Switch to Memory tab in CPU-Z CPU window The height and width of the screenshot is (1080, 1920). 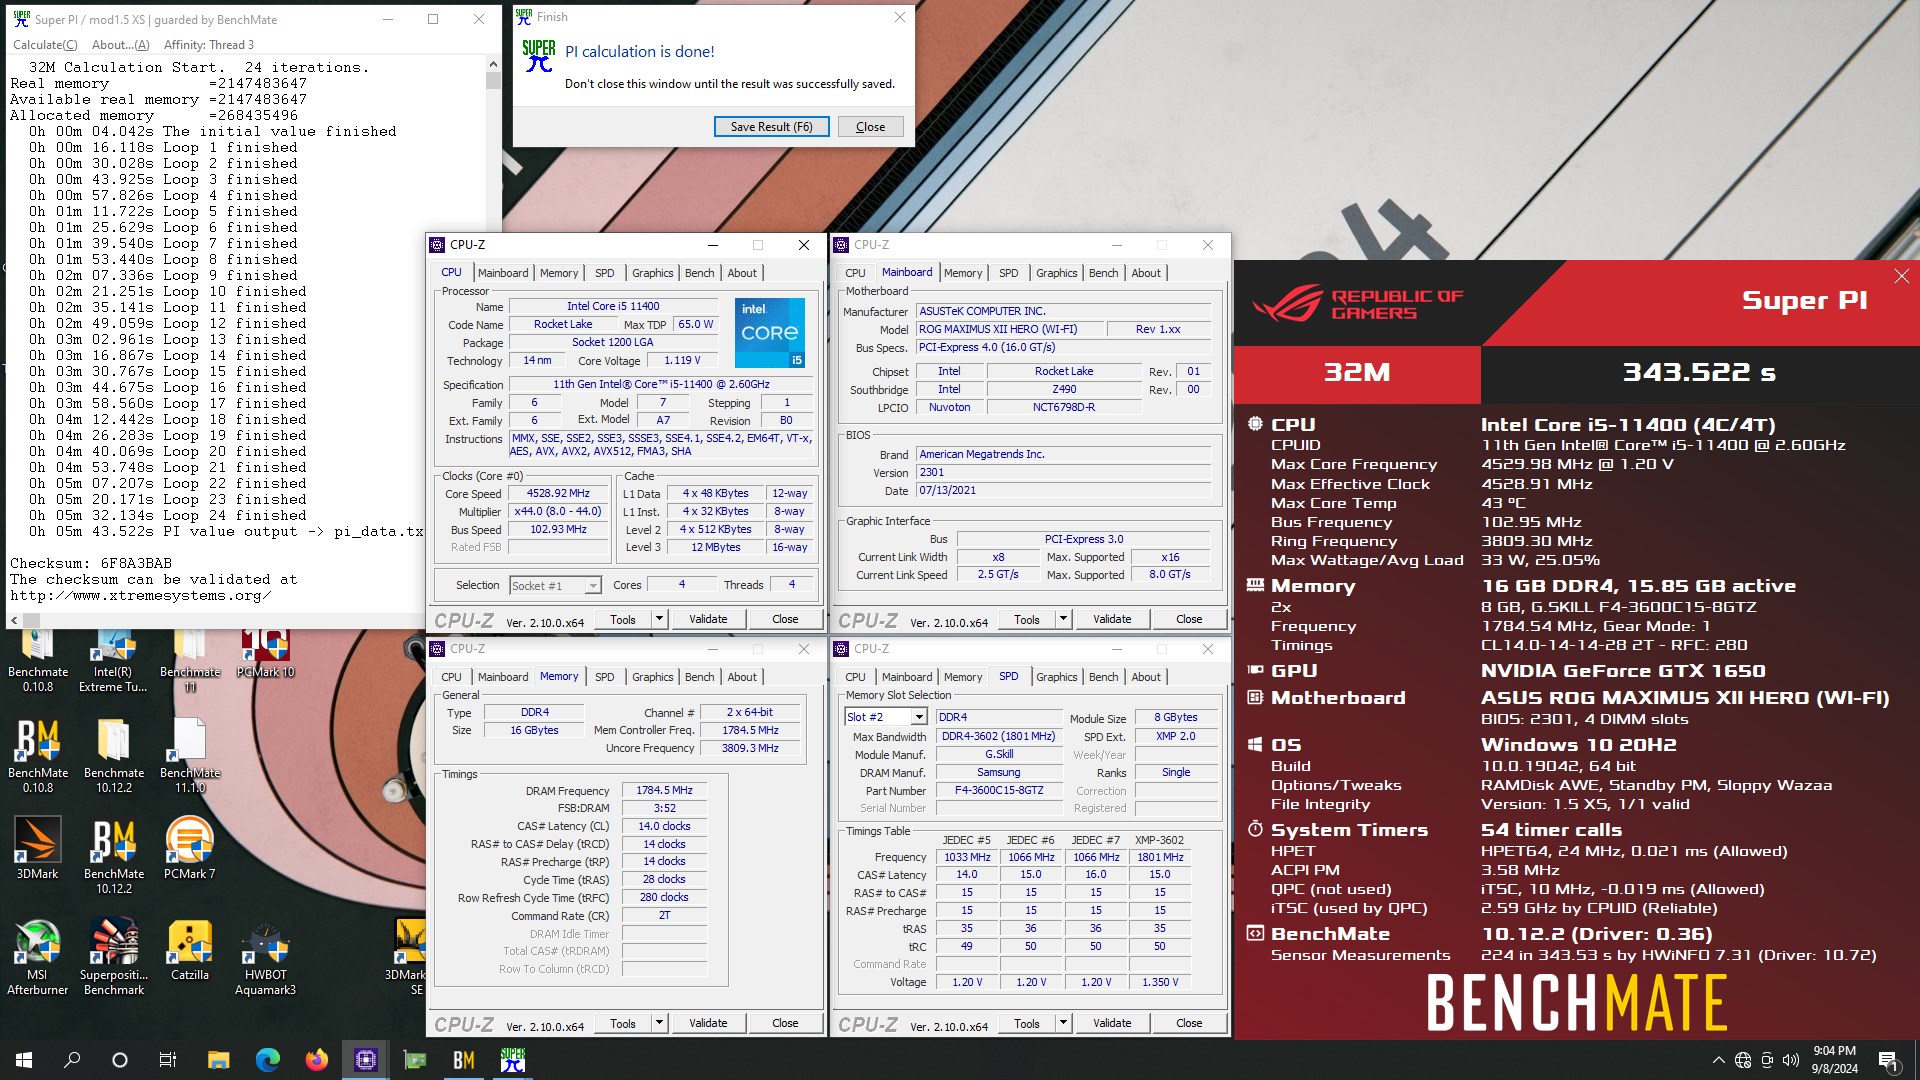[559, 273]
